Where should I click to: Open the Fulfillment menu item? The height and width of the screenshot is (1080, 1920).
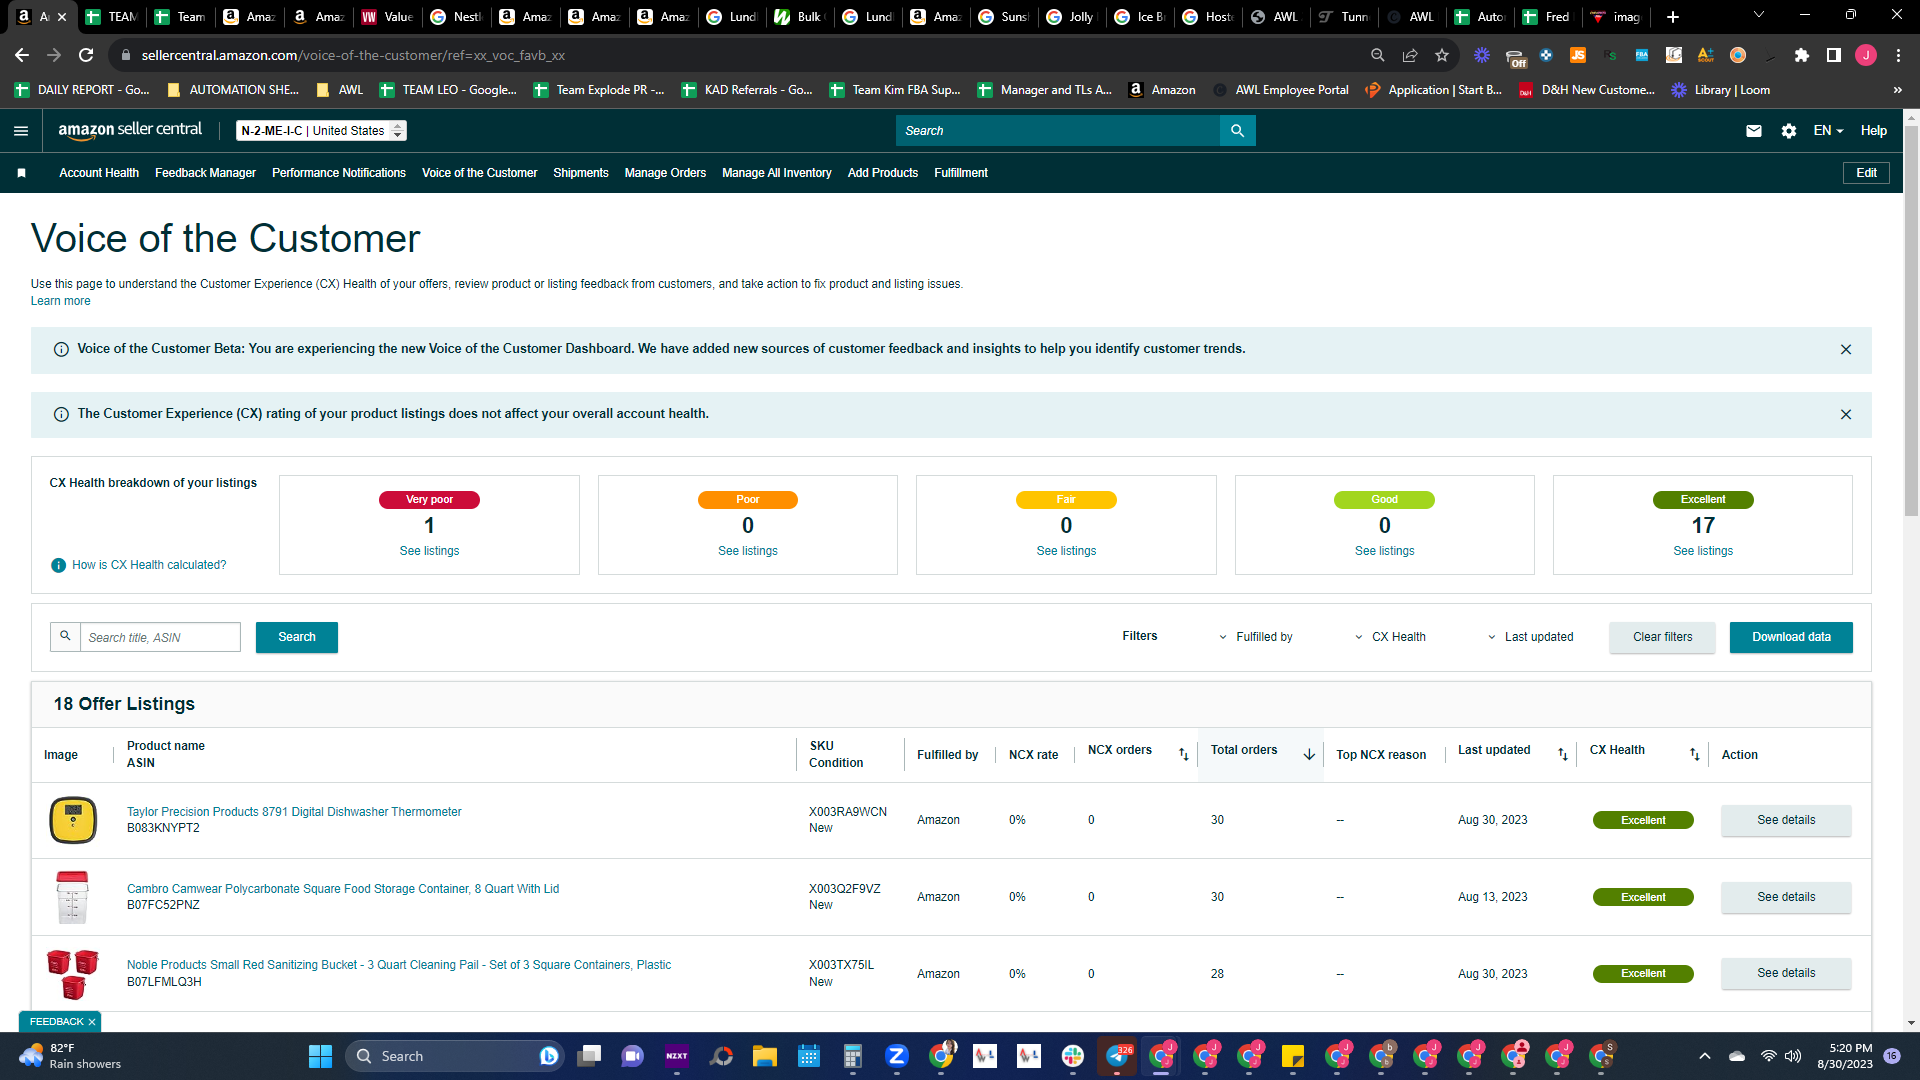point(961,173)
